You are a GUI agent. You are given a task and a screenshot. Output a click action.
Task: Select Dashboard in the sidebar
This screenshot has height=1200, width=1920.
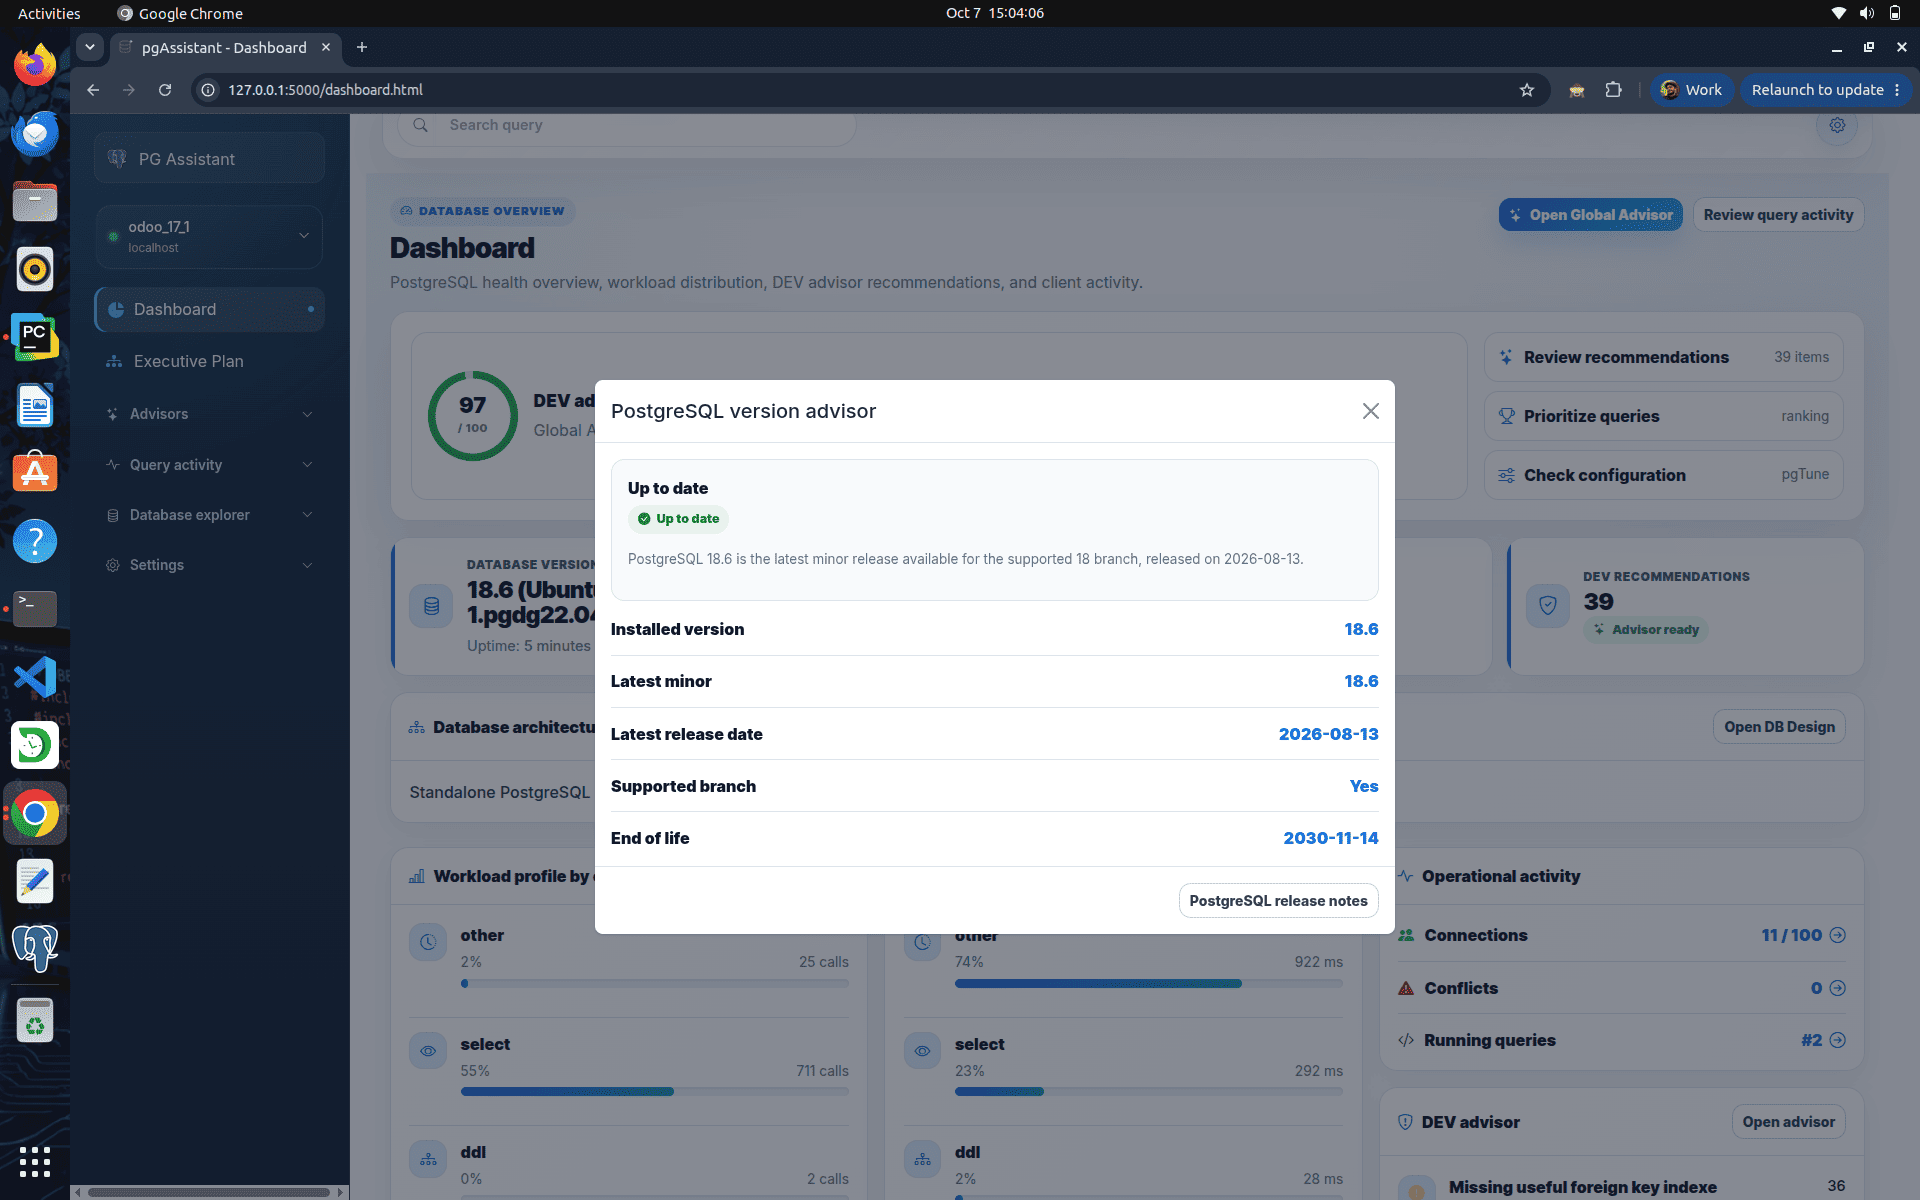click(x=210, y=309)
